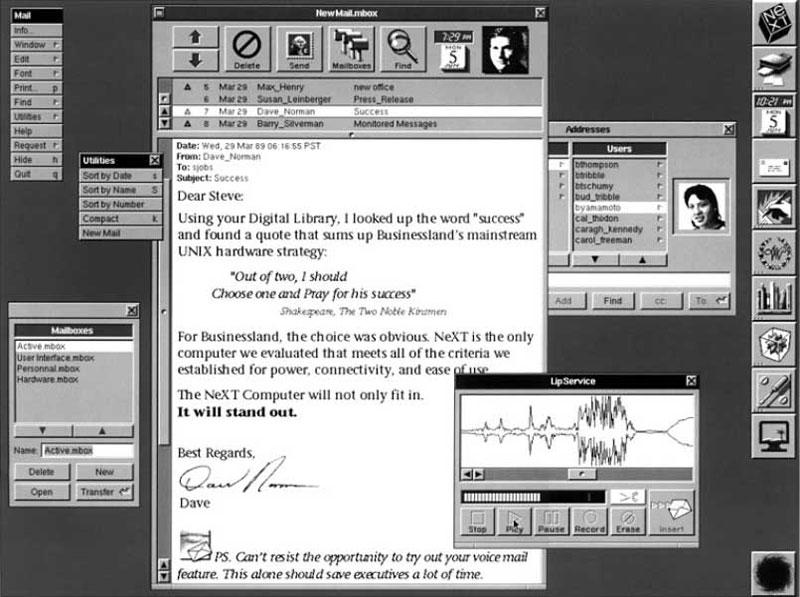
Task: Open the tools screwdriver dock icon
Action: (774, 390)
